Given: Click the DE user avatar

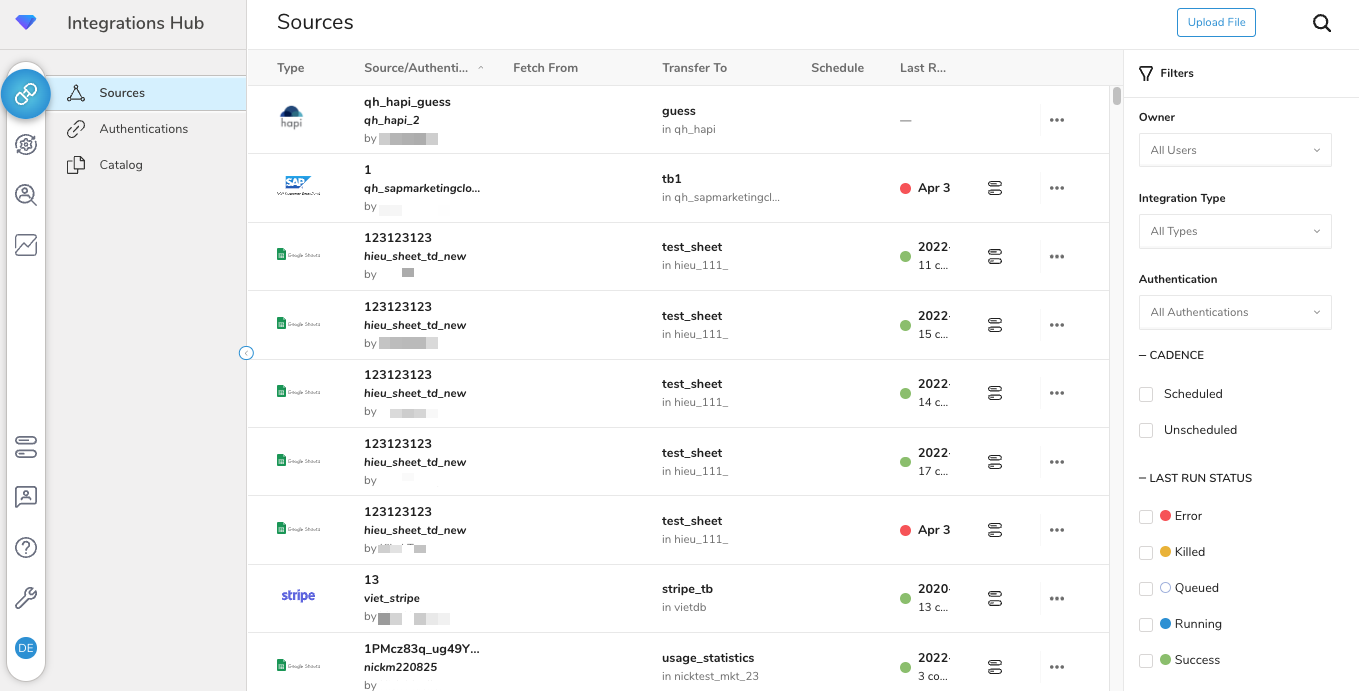Looking at the screenshot, I should [x=26, y=648].
